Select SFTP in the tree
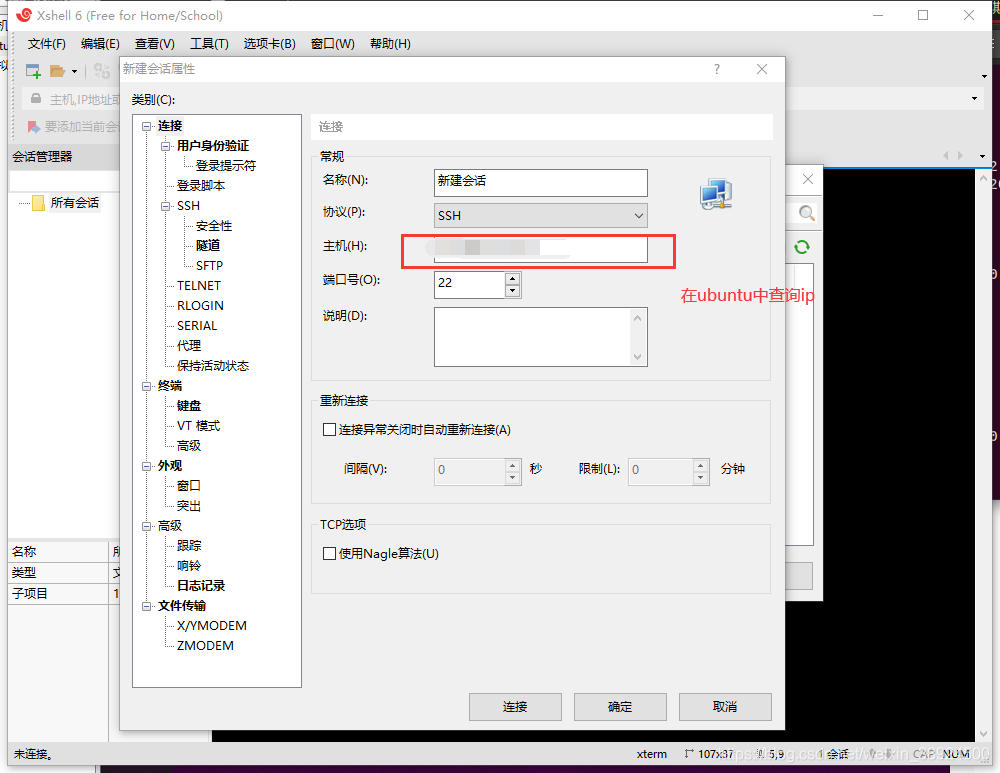Viewport: 1000px width, 773px height. pyautogui.click(x=209, y=266)
